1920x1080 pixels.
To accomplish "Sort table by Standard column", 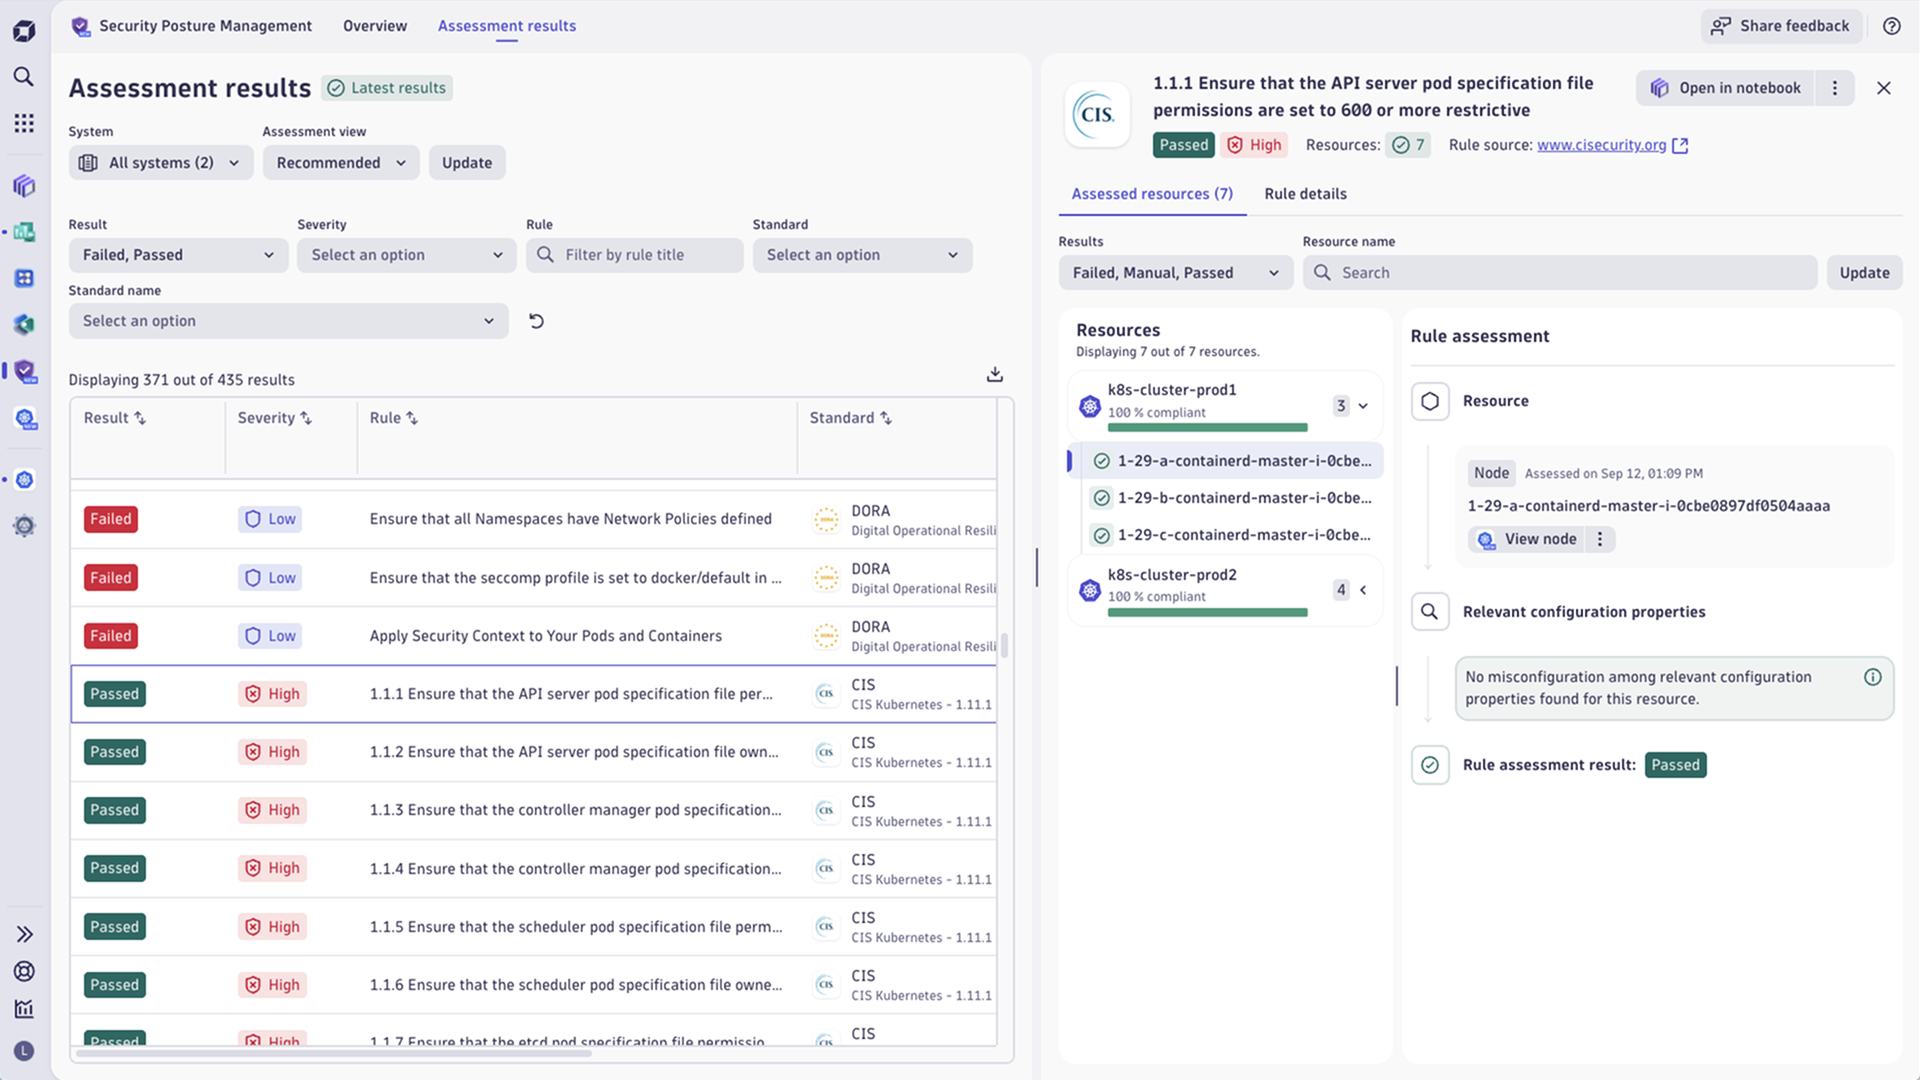I will 850,418.
